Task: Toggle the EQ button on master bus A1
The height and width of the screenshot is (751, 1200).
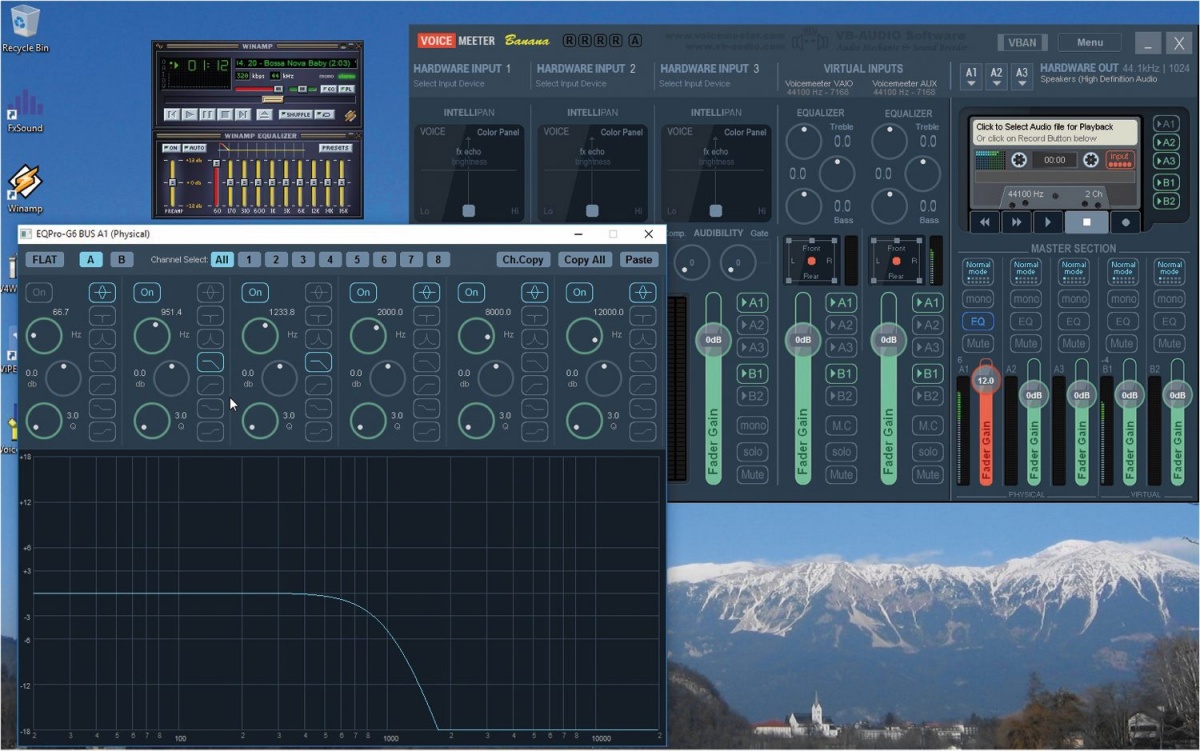Action: pyautogui.click(x=978, y=322)
